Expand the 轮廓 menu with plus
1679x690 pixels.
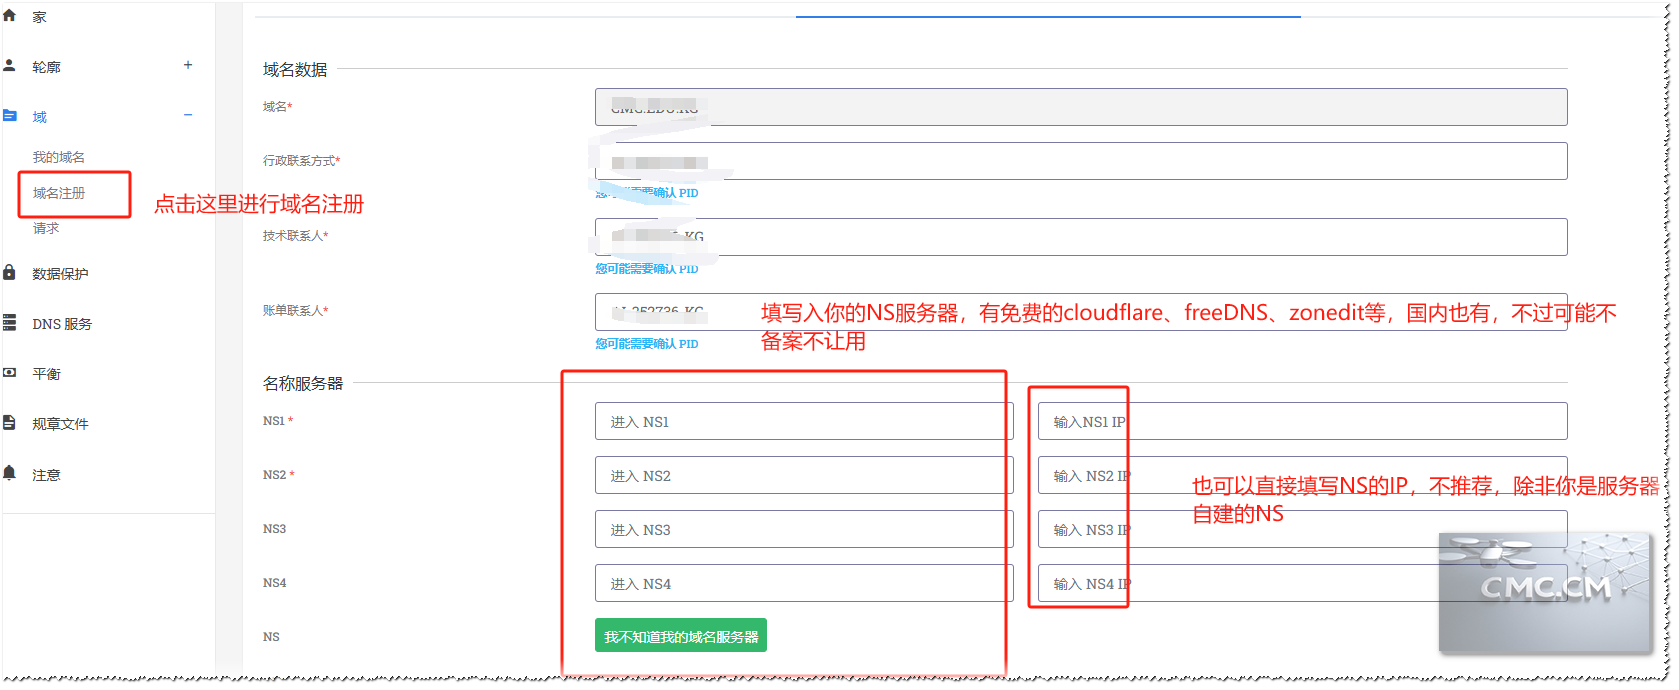[188, 65]
